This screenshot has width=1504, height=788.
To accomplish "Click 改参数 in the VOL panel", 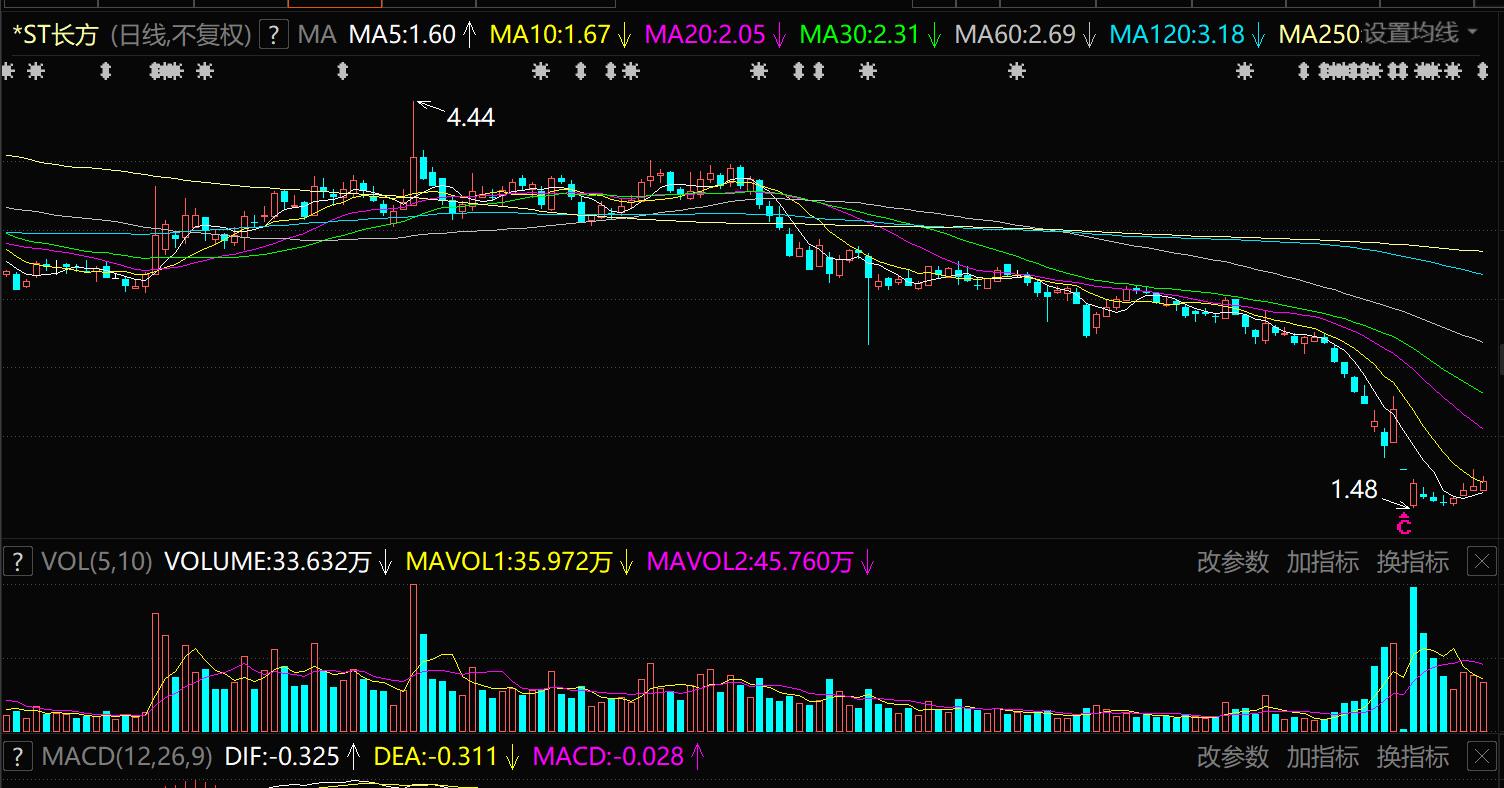I will tap(1232, 562).
